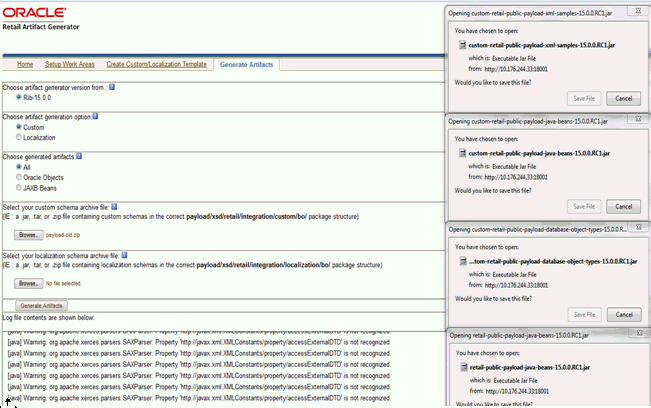Open help icon beside localization schema archive file
This screenshot has width=651, height=408.
[124, 255]
